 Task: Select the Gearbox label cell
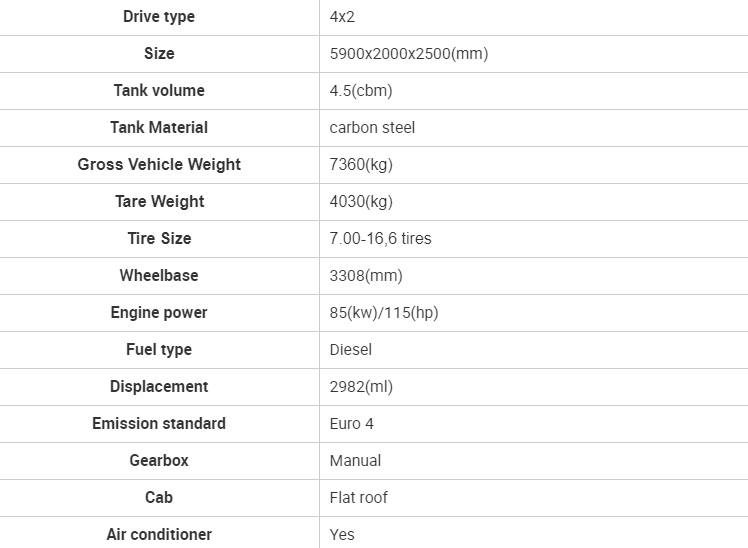click(159, 461)
